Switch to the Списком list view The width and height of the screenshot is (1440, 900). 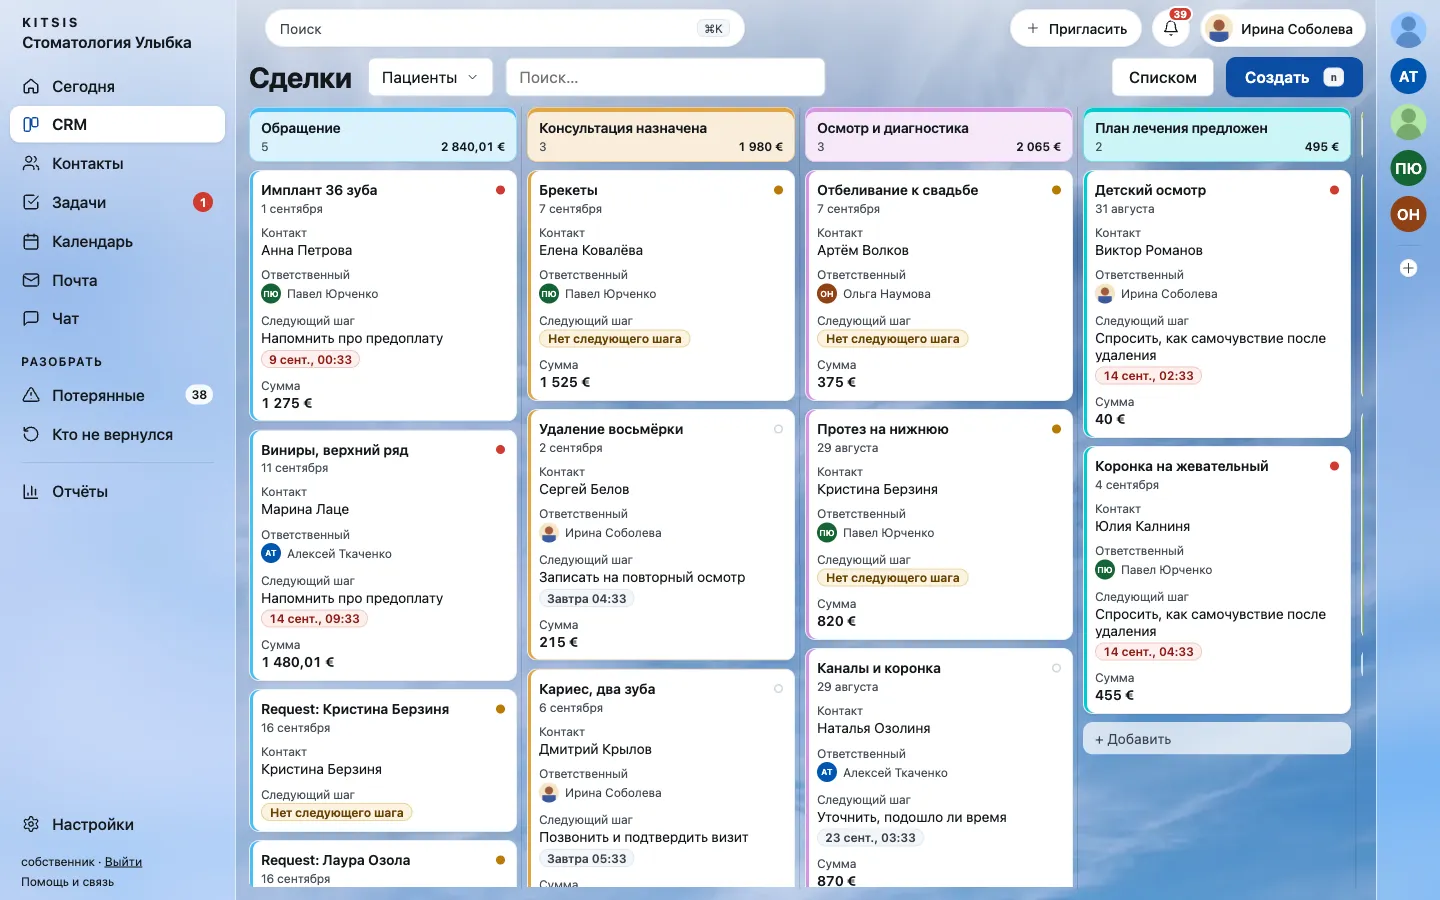(x=1162, y=77)
